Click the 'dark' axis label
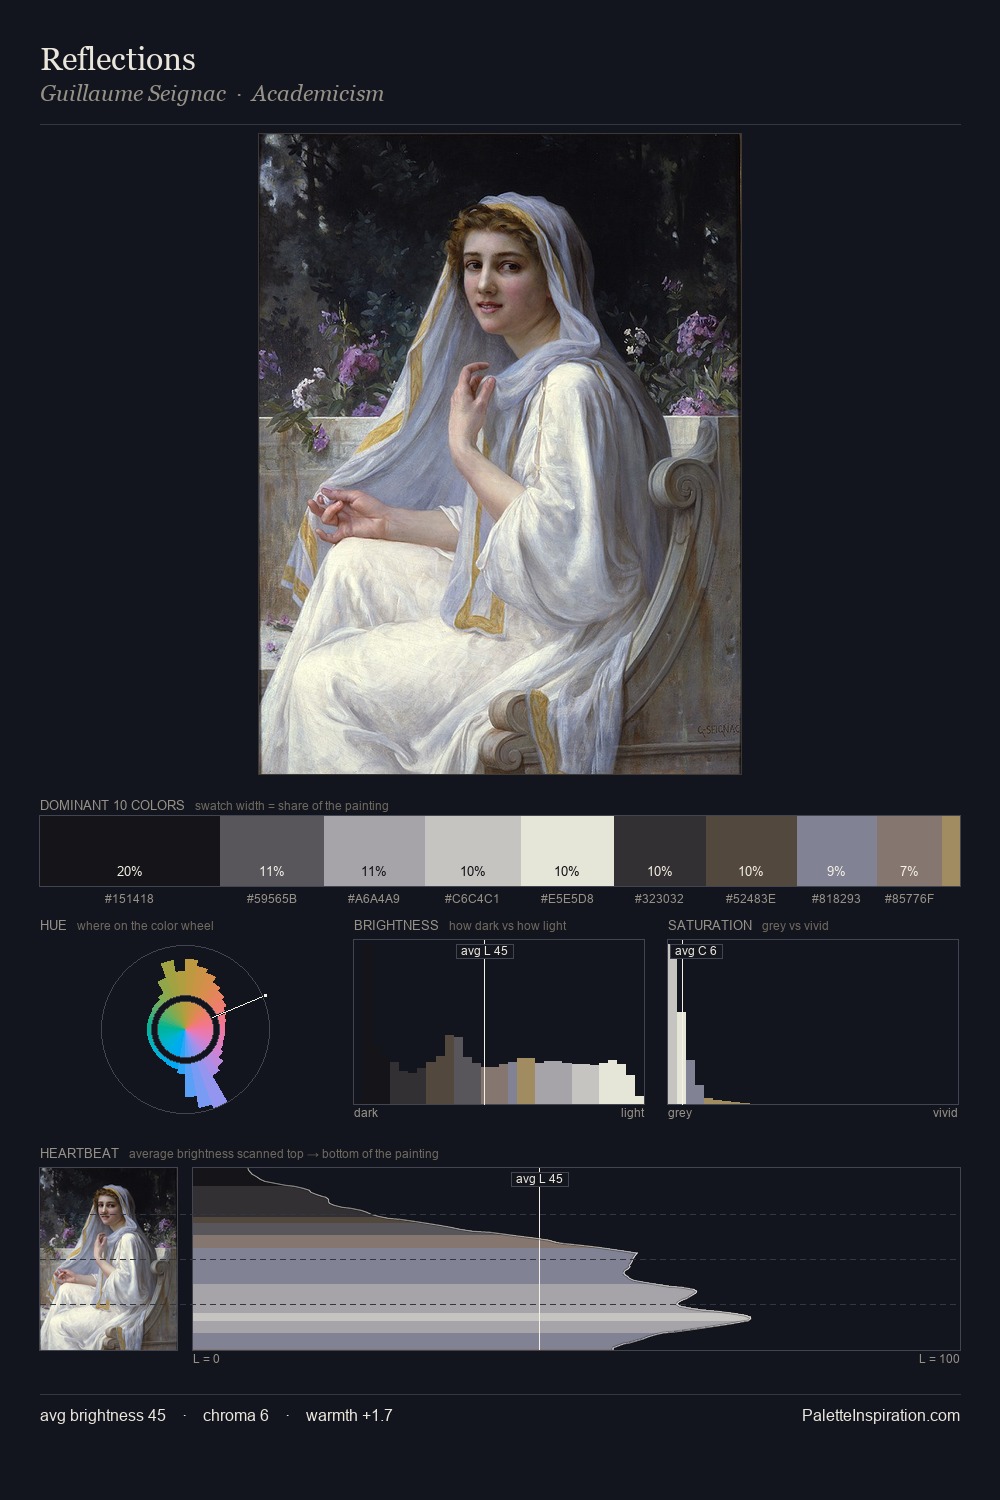The image size is (1000, 1500). coord(366,1113)
